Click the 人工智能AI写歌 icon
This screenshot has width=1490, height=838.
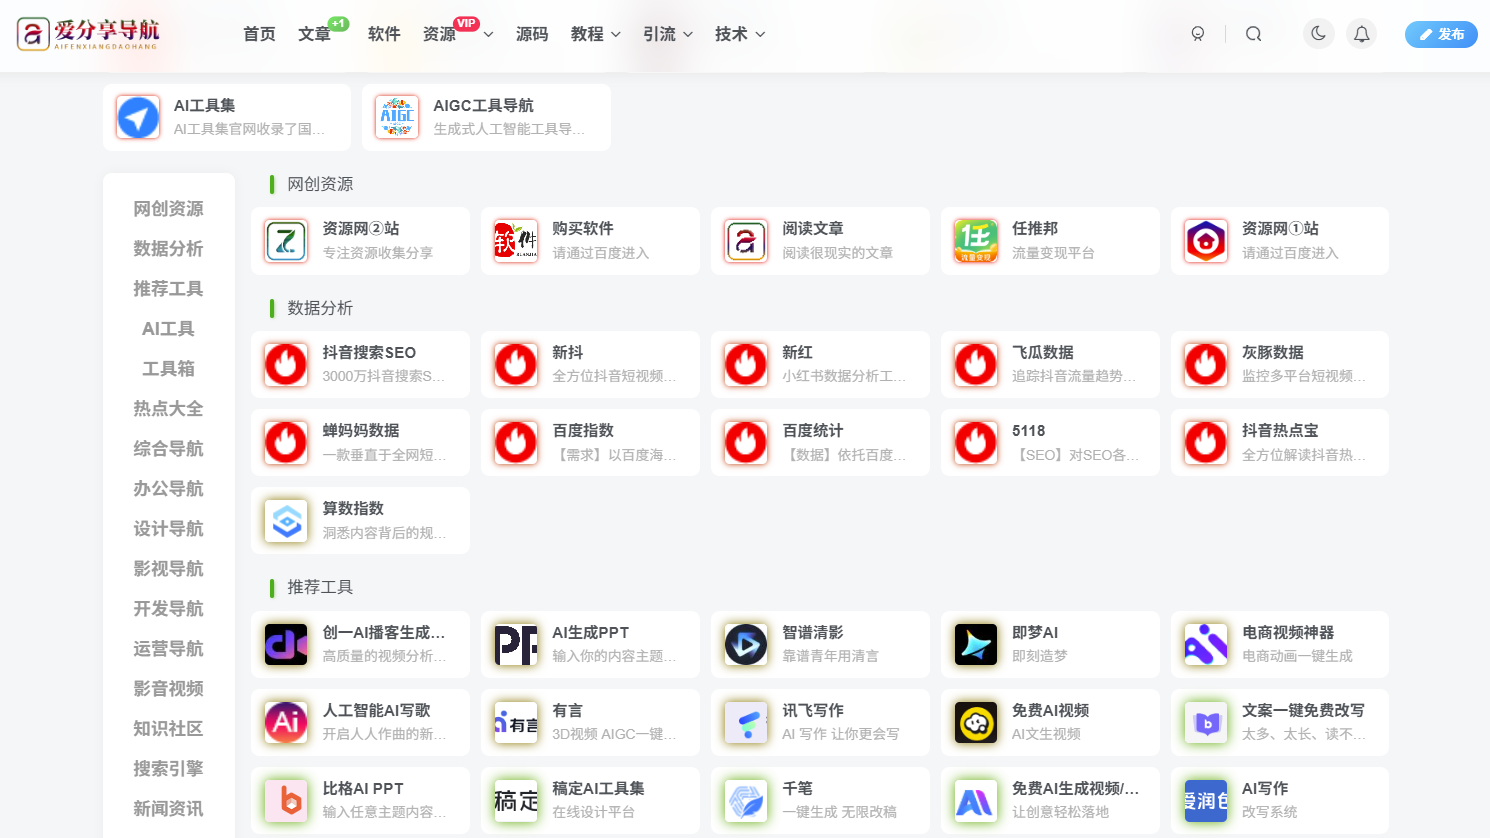286,723
